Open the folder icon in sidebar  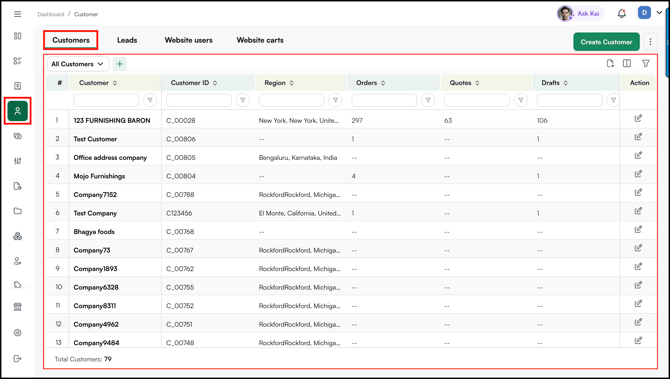pos(18,211)
